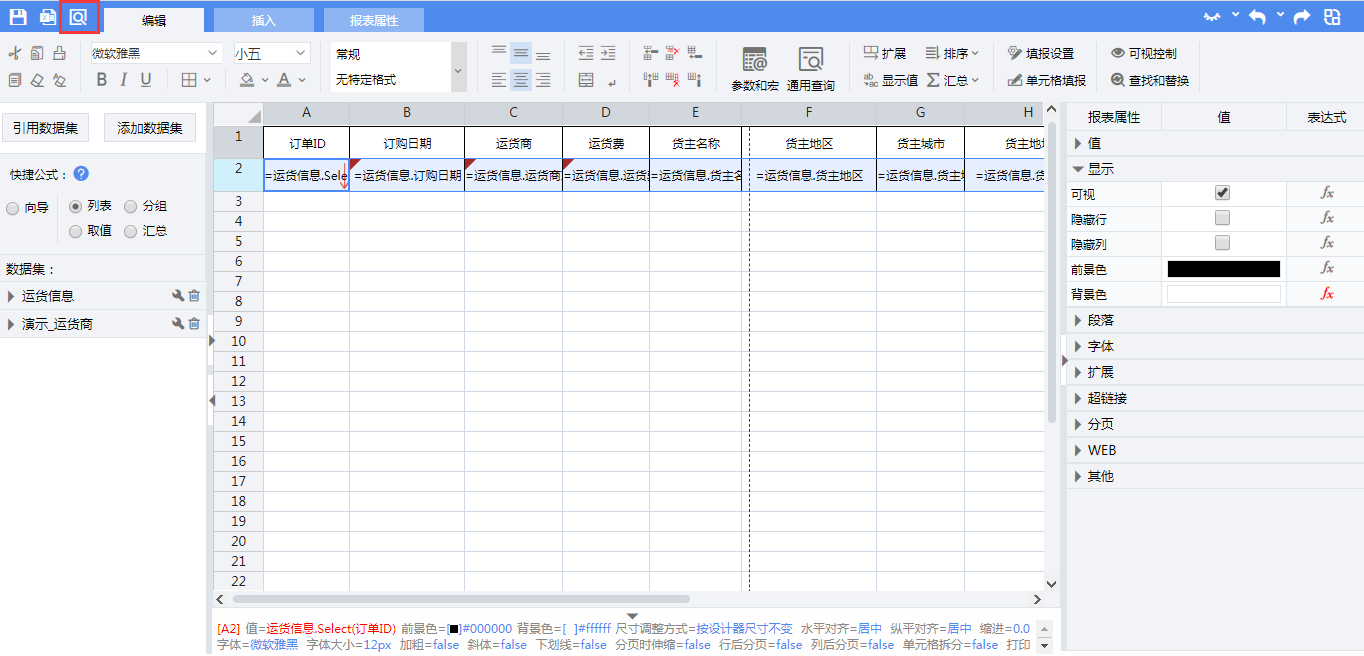The image size is (1364, 656).
Task: Expand the 演示_运货商 dataset tree node
Action: pyautogui.click(x=11, y=324)
